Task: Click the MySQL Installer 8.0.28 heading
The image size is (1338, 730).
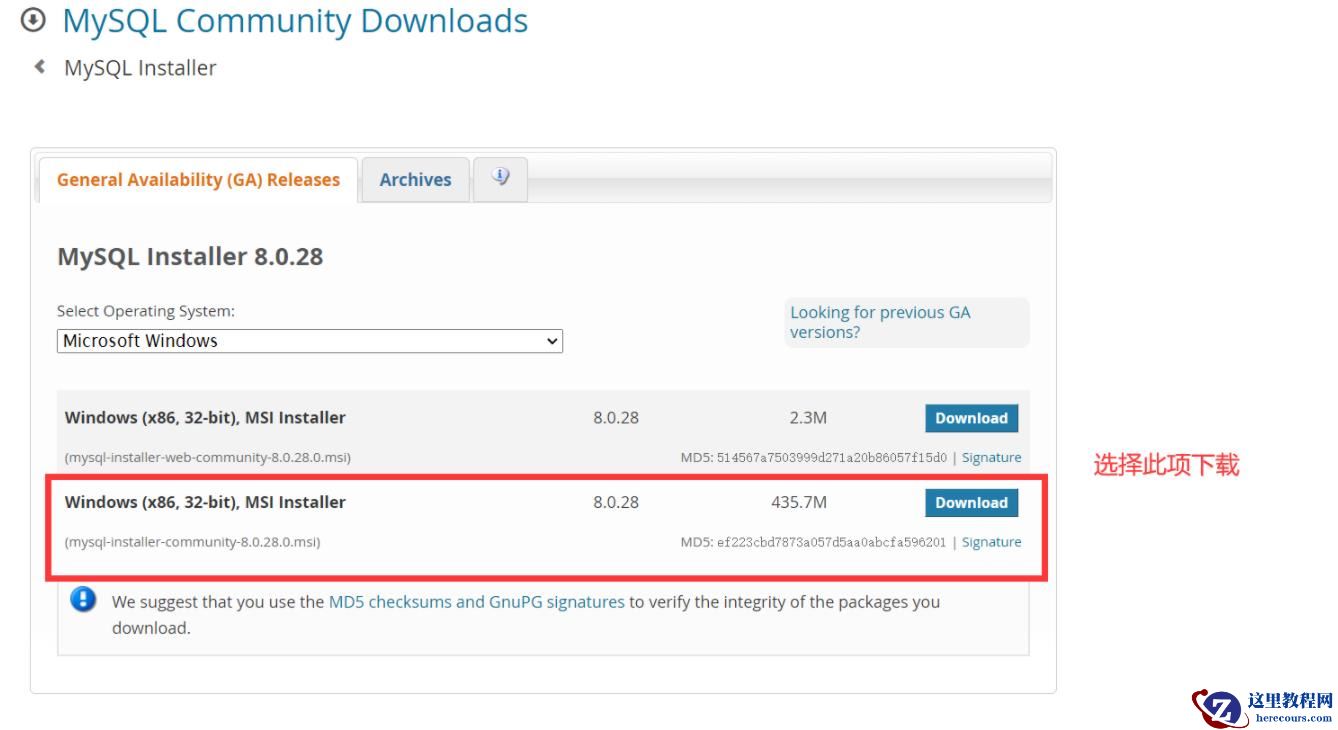Action: coord(190,257)
